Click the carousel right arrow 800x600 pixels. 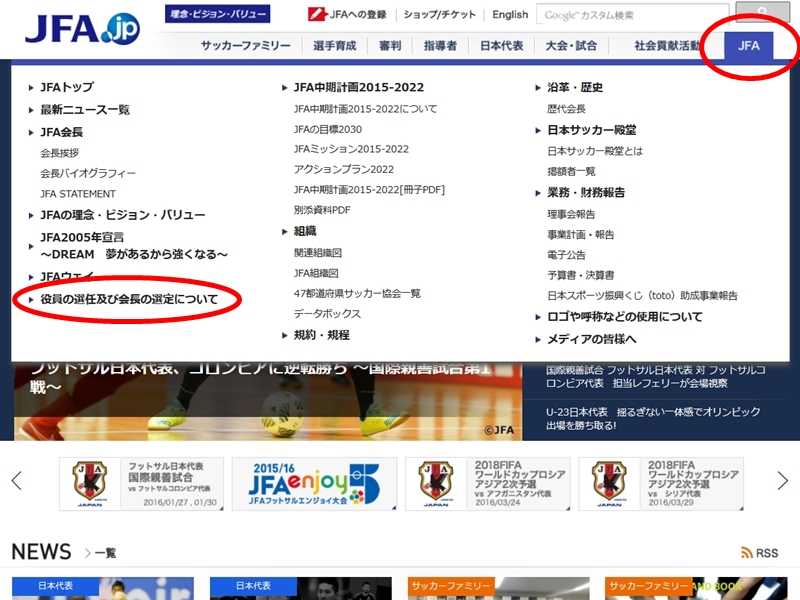pos(783,481)
